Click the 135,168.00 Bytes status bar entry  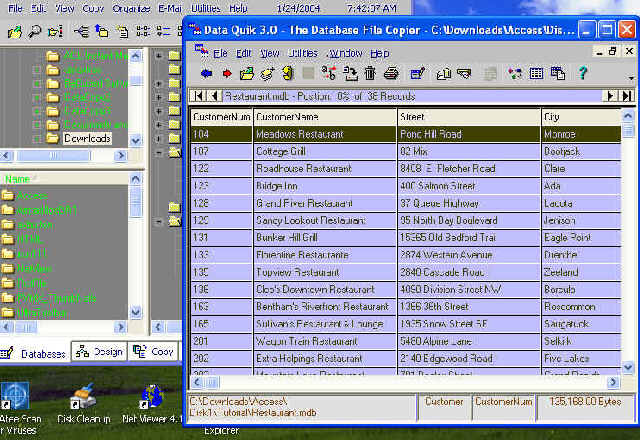(585, 407)
